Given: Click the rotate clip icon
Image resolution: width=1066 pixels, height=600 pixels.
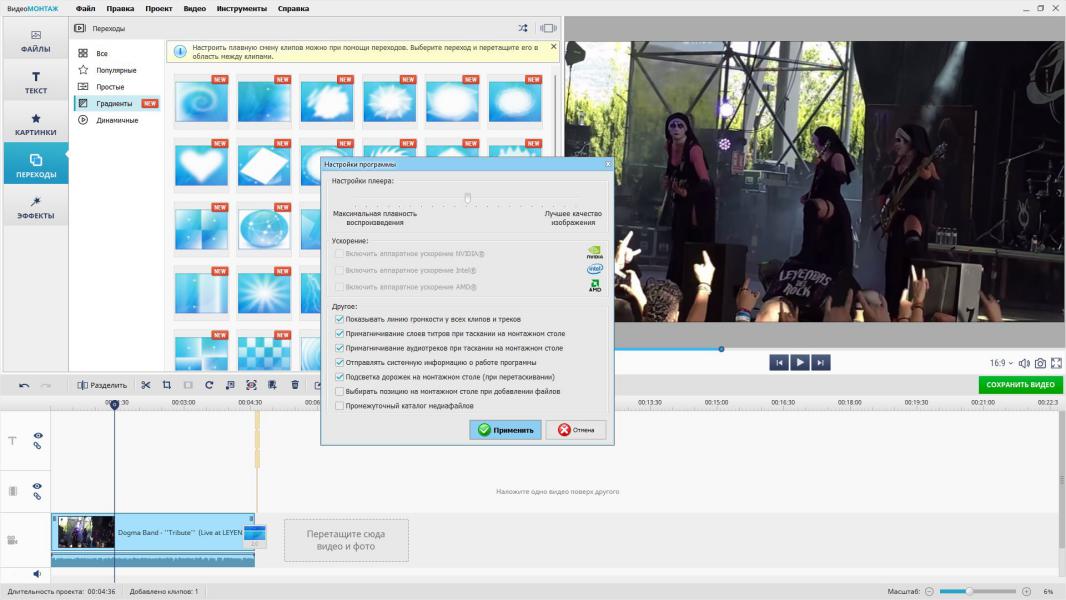Looking at the screenshot, I should [209, 385].
